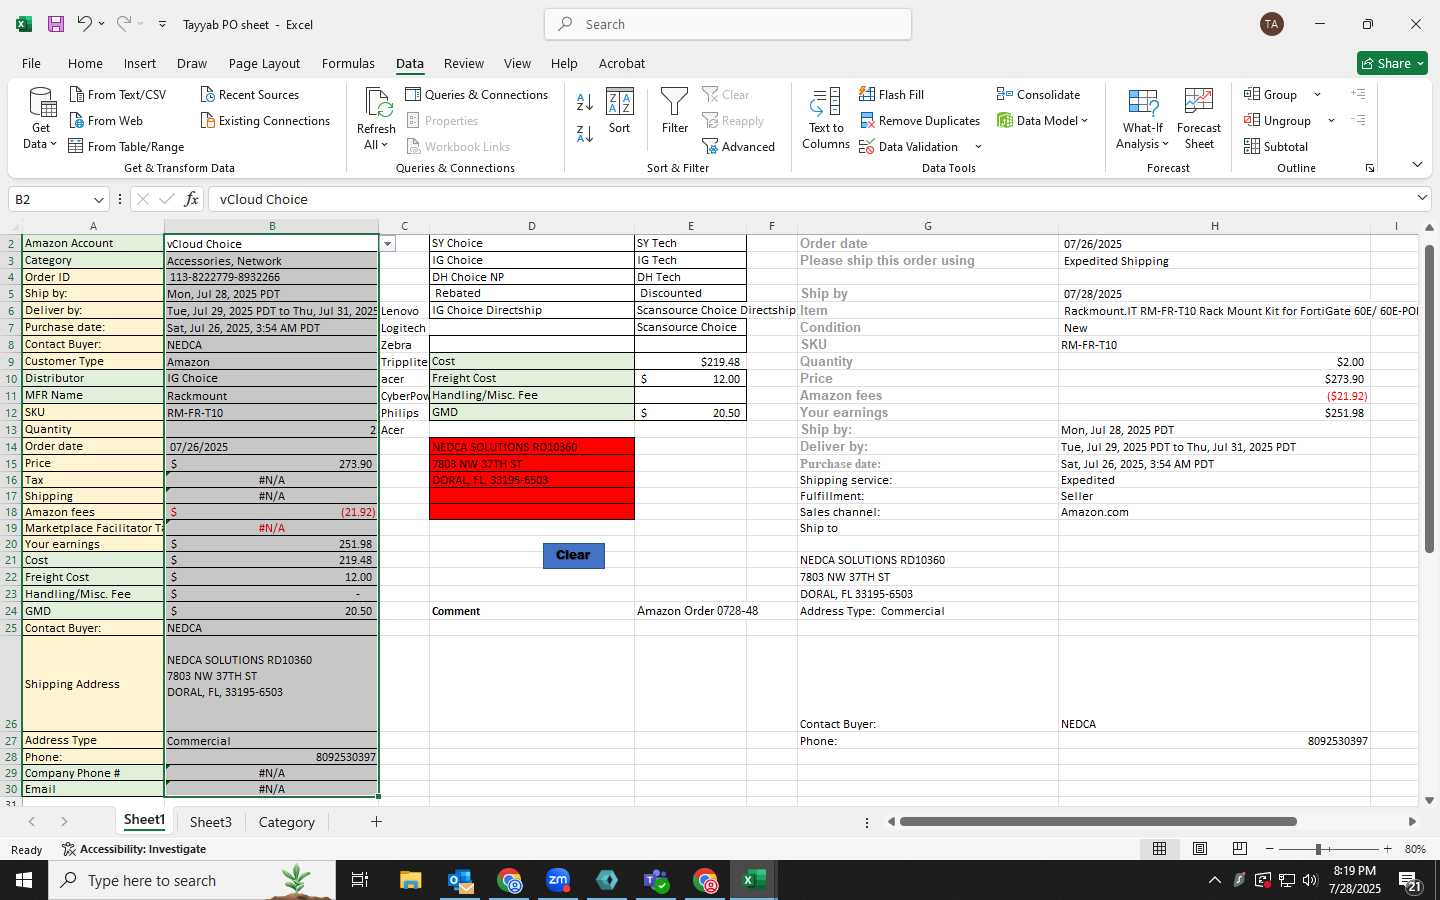Click Flash Fill
This screenshot has height=900, width=1440.
click(x=891, y=95)
